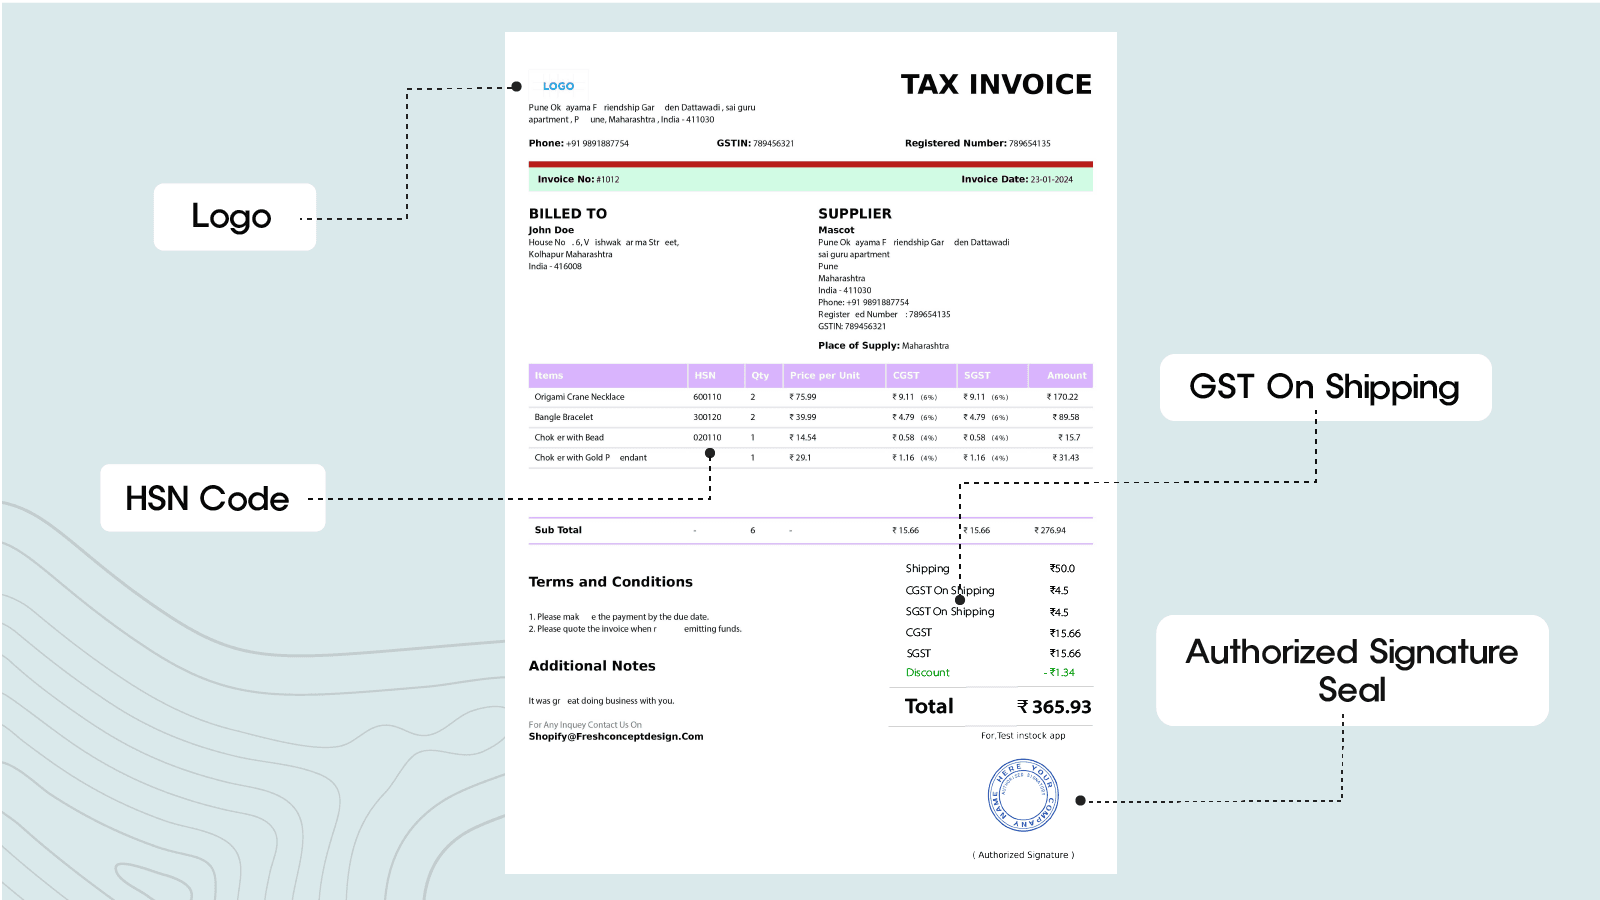Screen dimensions: 1600x900
Task: Open the Shopify@Freshconceptdesign.Com email link
Action: (616, 737)
